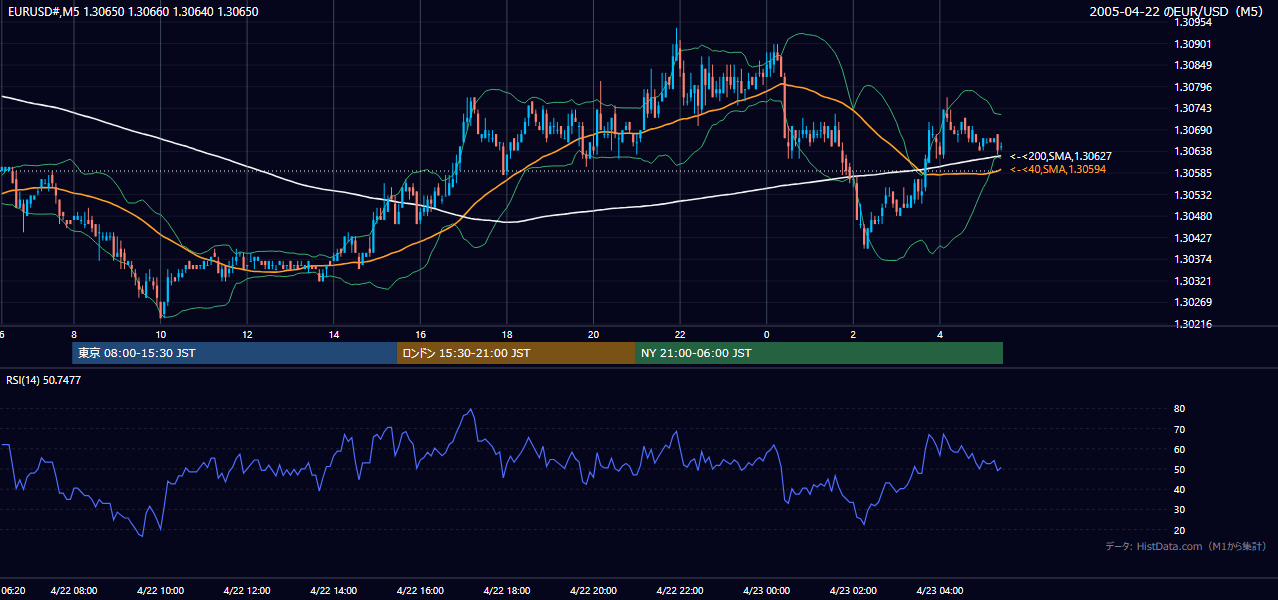Image resolution: width=1278 pixels, height=600 pixels.
Task: Click the 4/22 20:00 time label
Action: click(594, 591)
